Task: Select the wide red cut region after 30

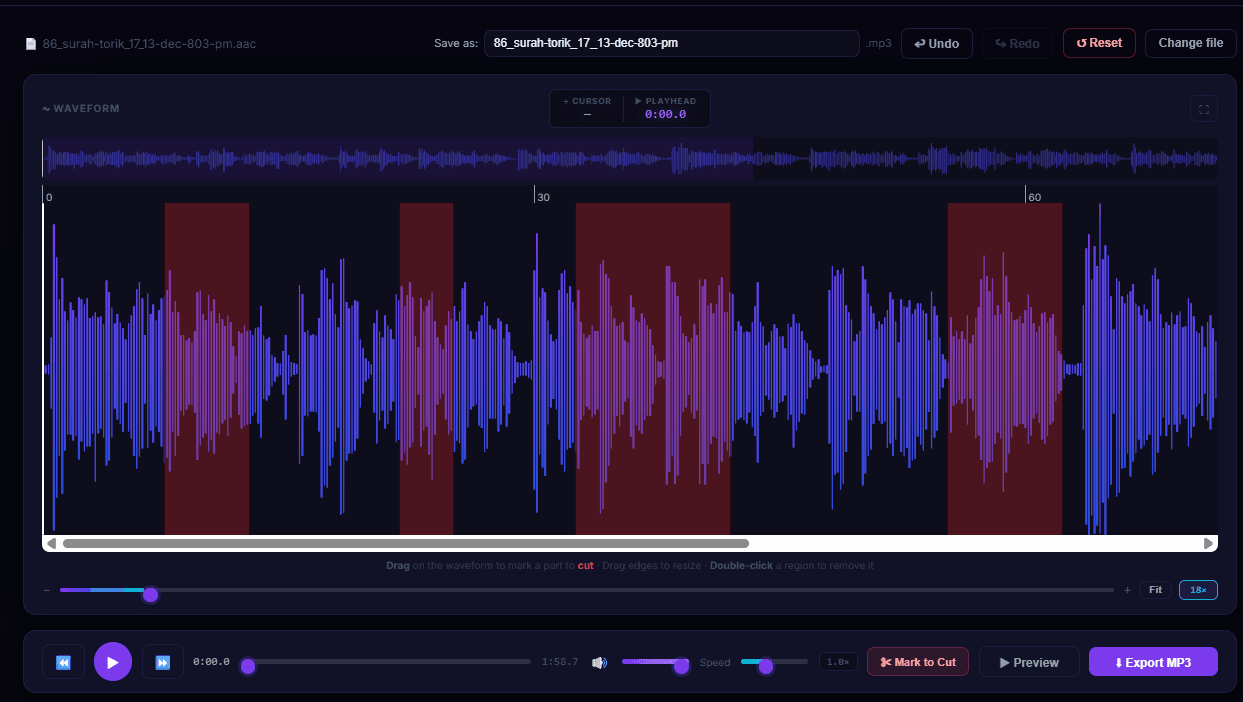Action: (x=652, y=368)
